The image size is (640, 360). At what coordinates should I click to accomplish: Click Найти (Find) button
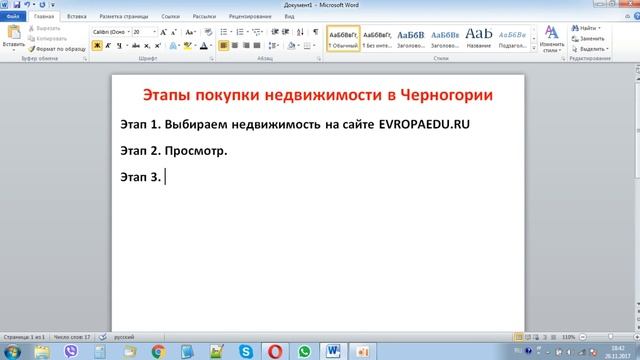(x=586, y=28)
